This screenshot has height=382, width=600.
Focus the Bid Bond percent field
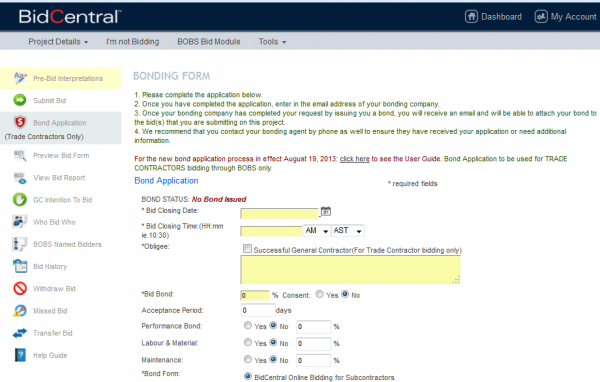coord(255,295)
